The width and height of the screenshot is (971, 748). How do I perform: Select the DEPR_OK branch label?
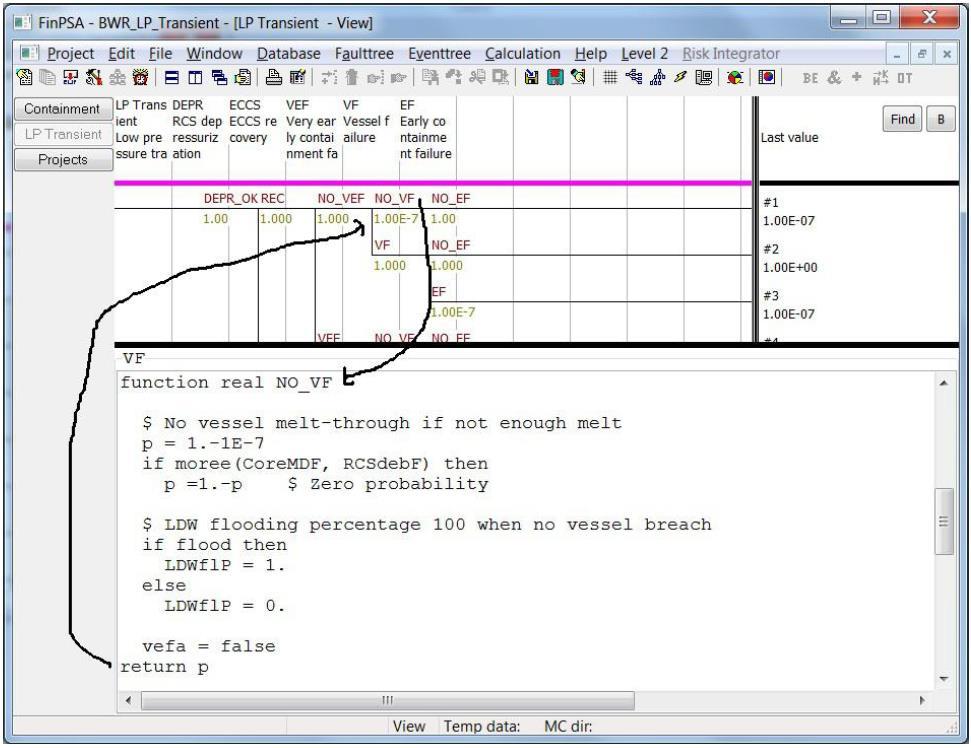click(x=230, y=199)
